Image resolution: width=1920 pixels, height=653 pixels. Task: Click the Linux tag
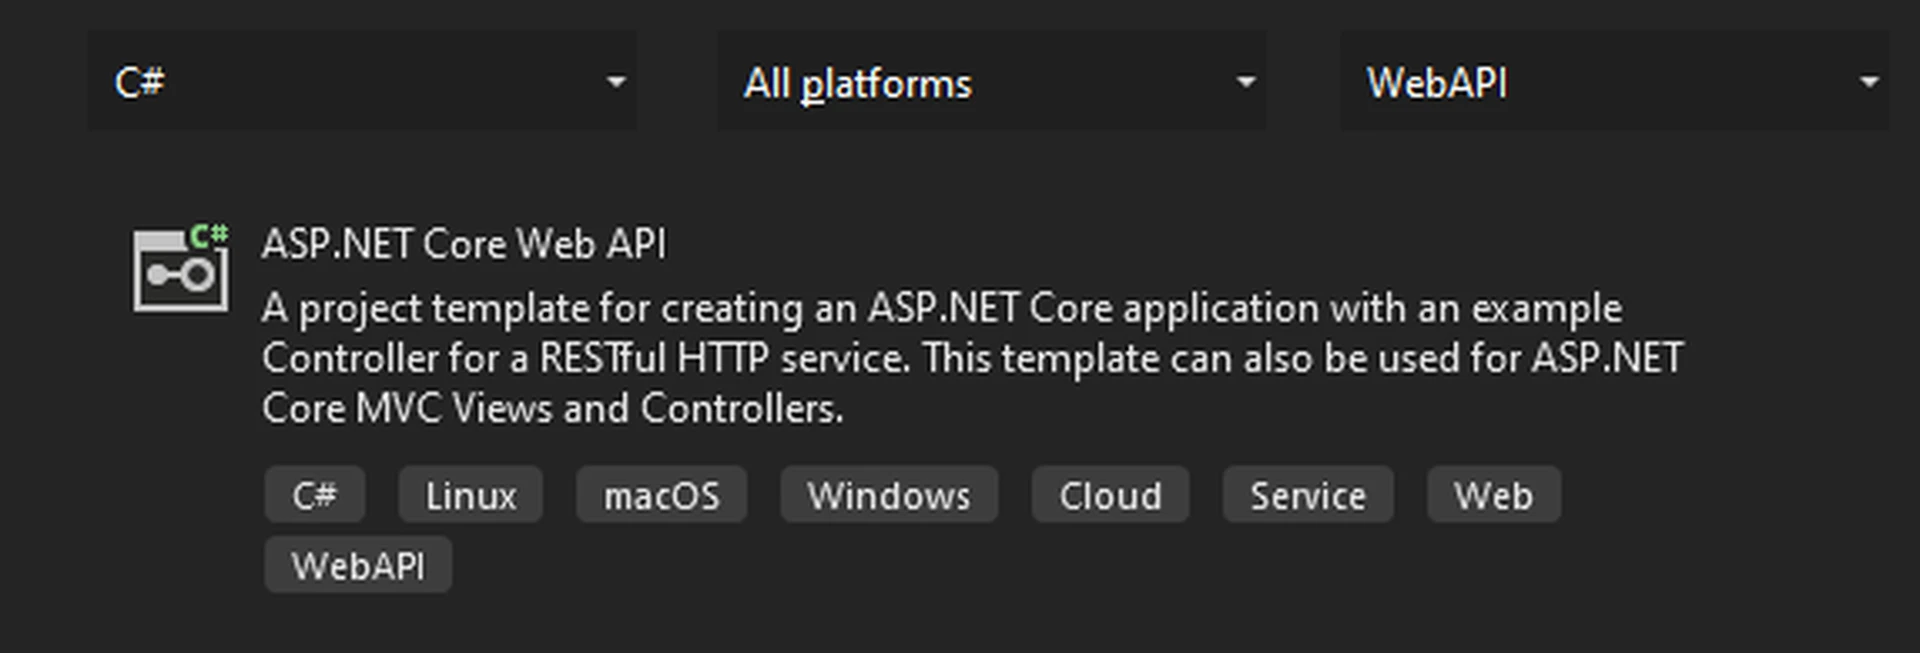coord(470,495)
